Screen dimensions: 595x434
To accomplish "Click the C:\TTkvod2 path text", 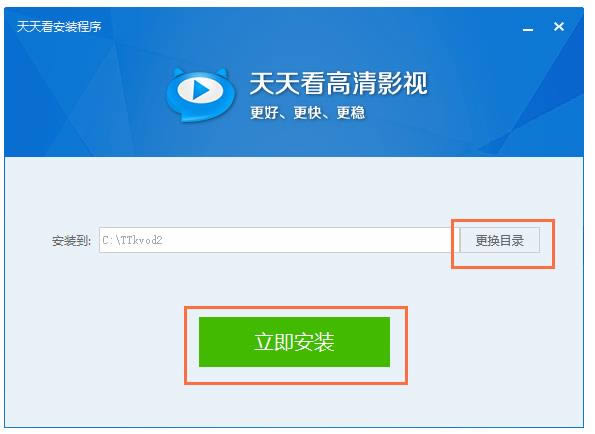I will coord(132,240).
